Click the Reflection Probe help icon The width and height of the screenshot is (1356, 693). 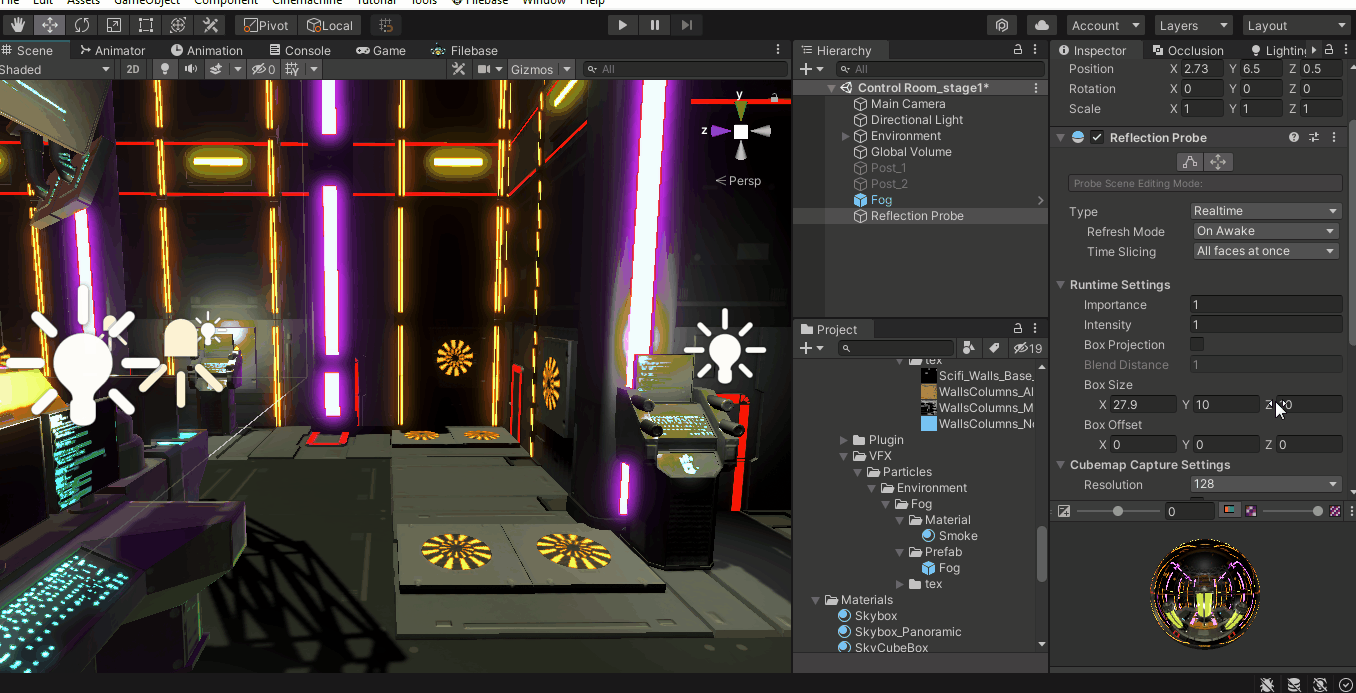click(1294, 138)
